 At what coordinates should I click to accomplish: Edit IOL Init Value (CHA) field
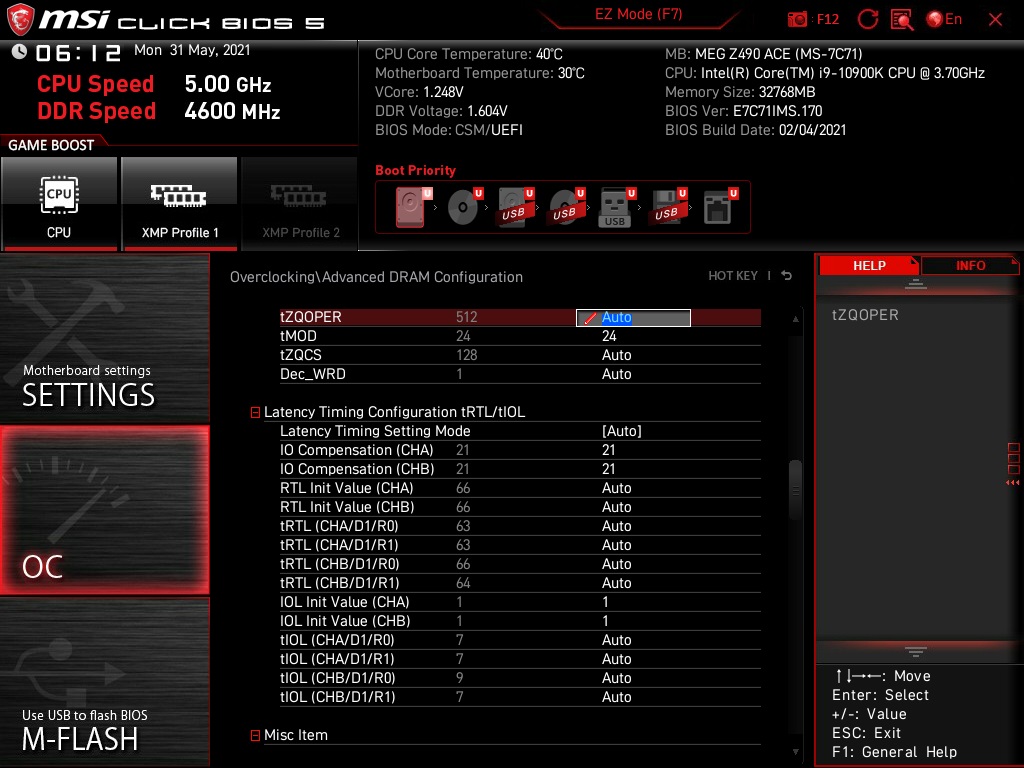605,601
